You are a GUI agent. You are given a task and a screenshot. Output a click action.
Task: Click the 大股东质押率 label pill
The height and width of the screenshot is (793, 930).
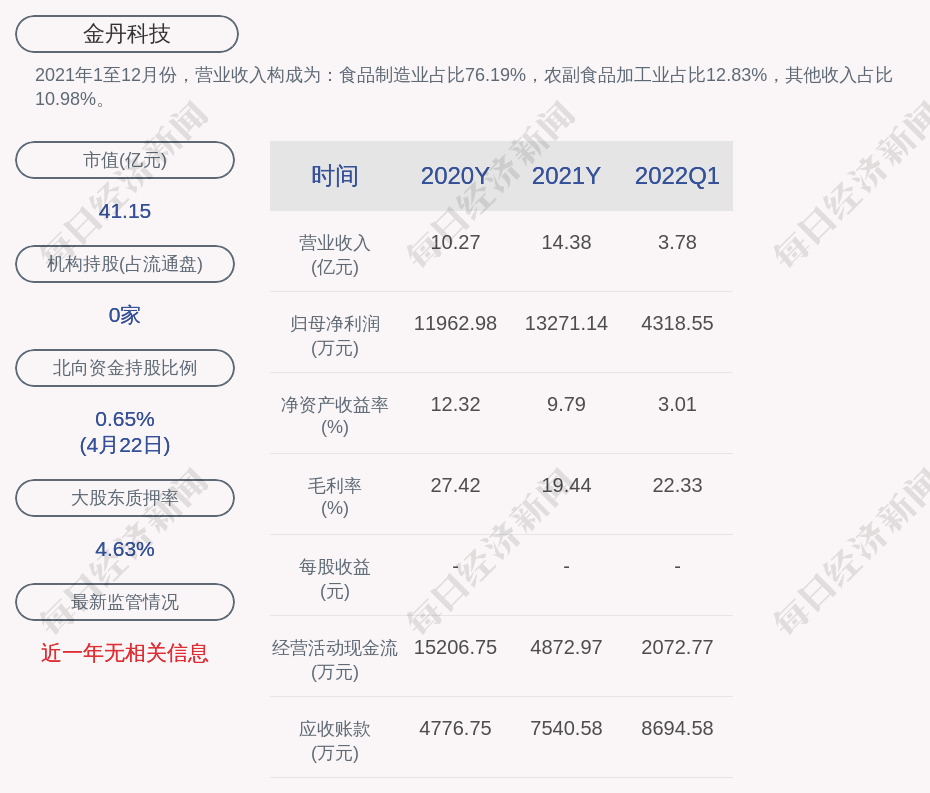[125, 498]
